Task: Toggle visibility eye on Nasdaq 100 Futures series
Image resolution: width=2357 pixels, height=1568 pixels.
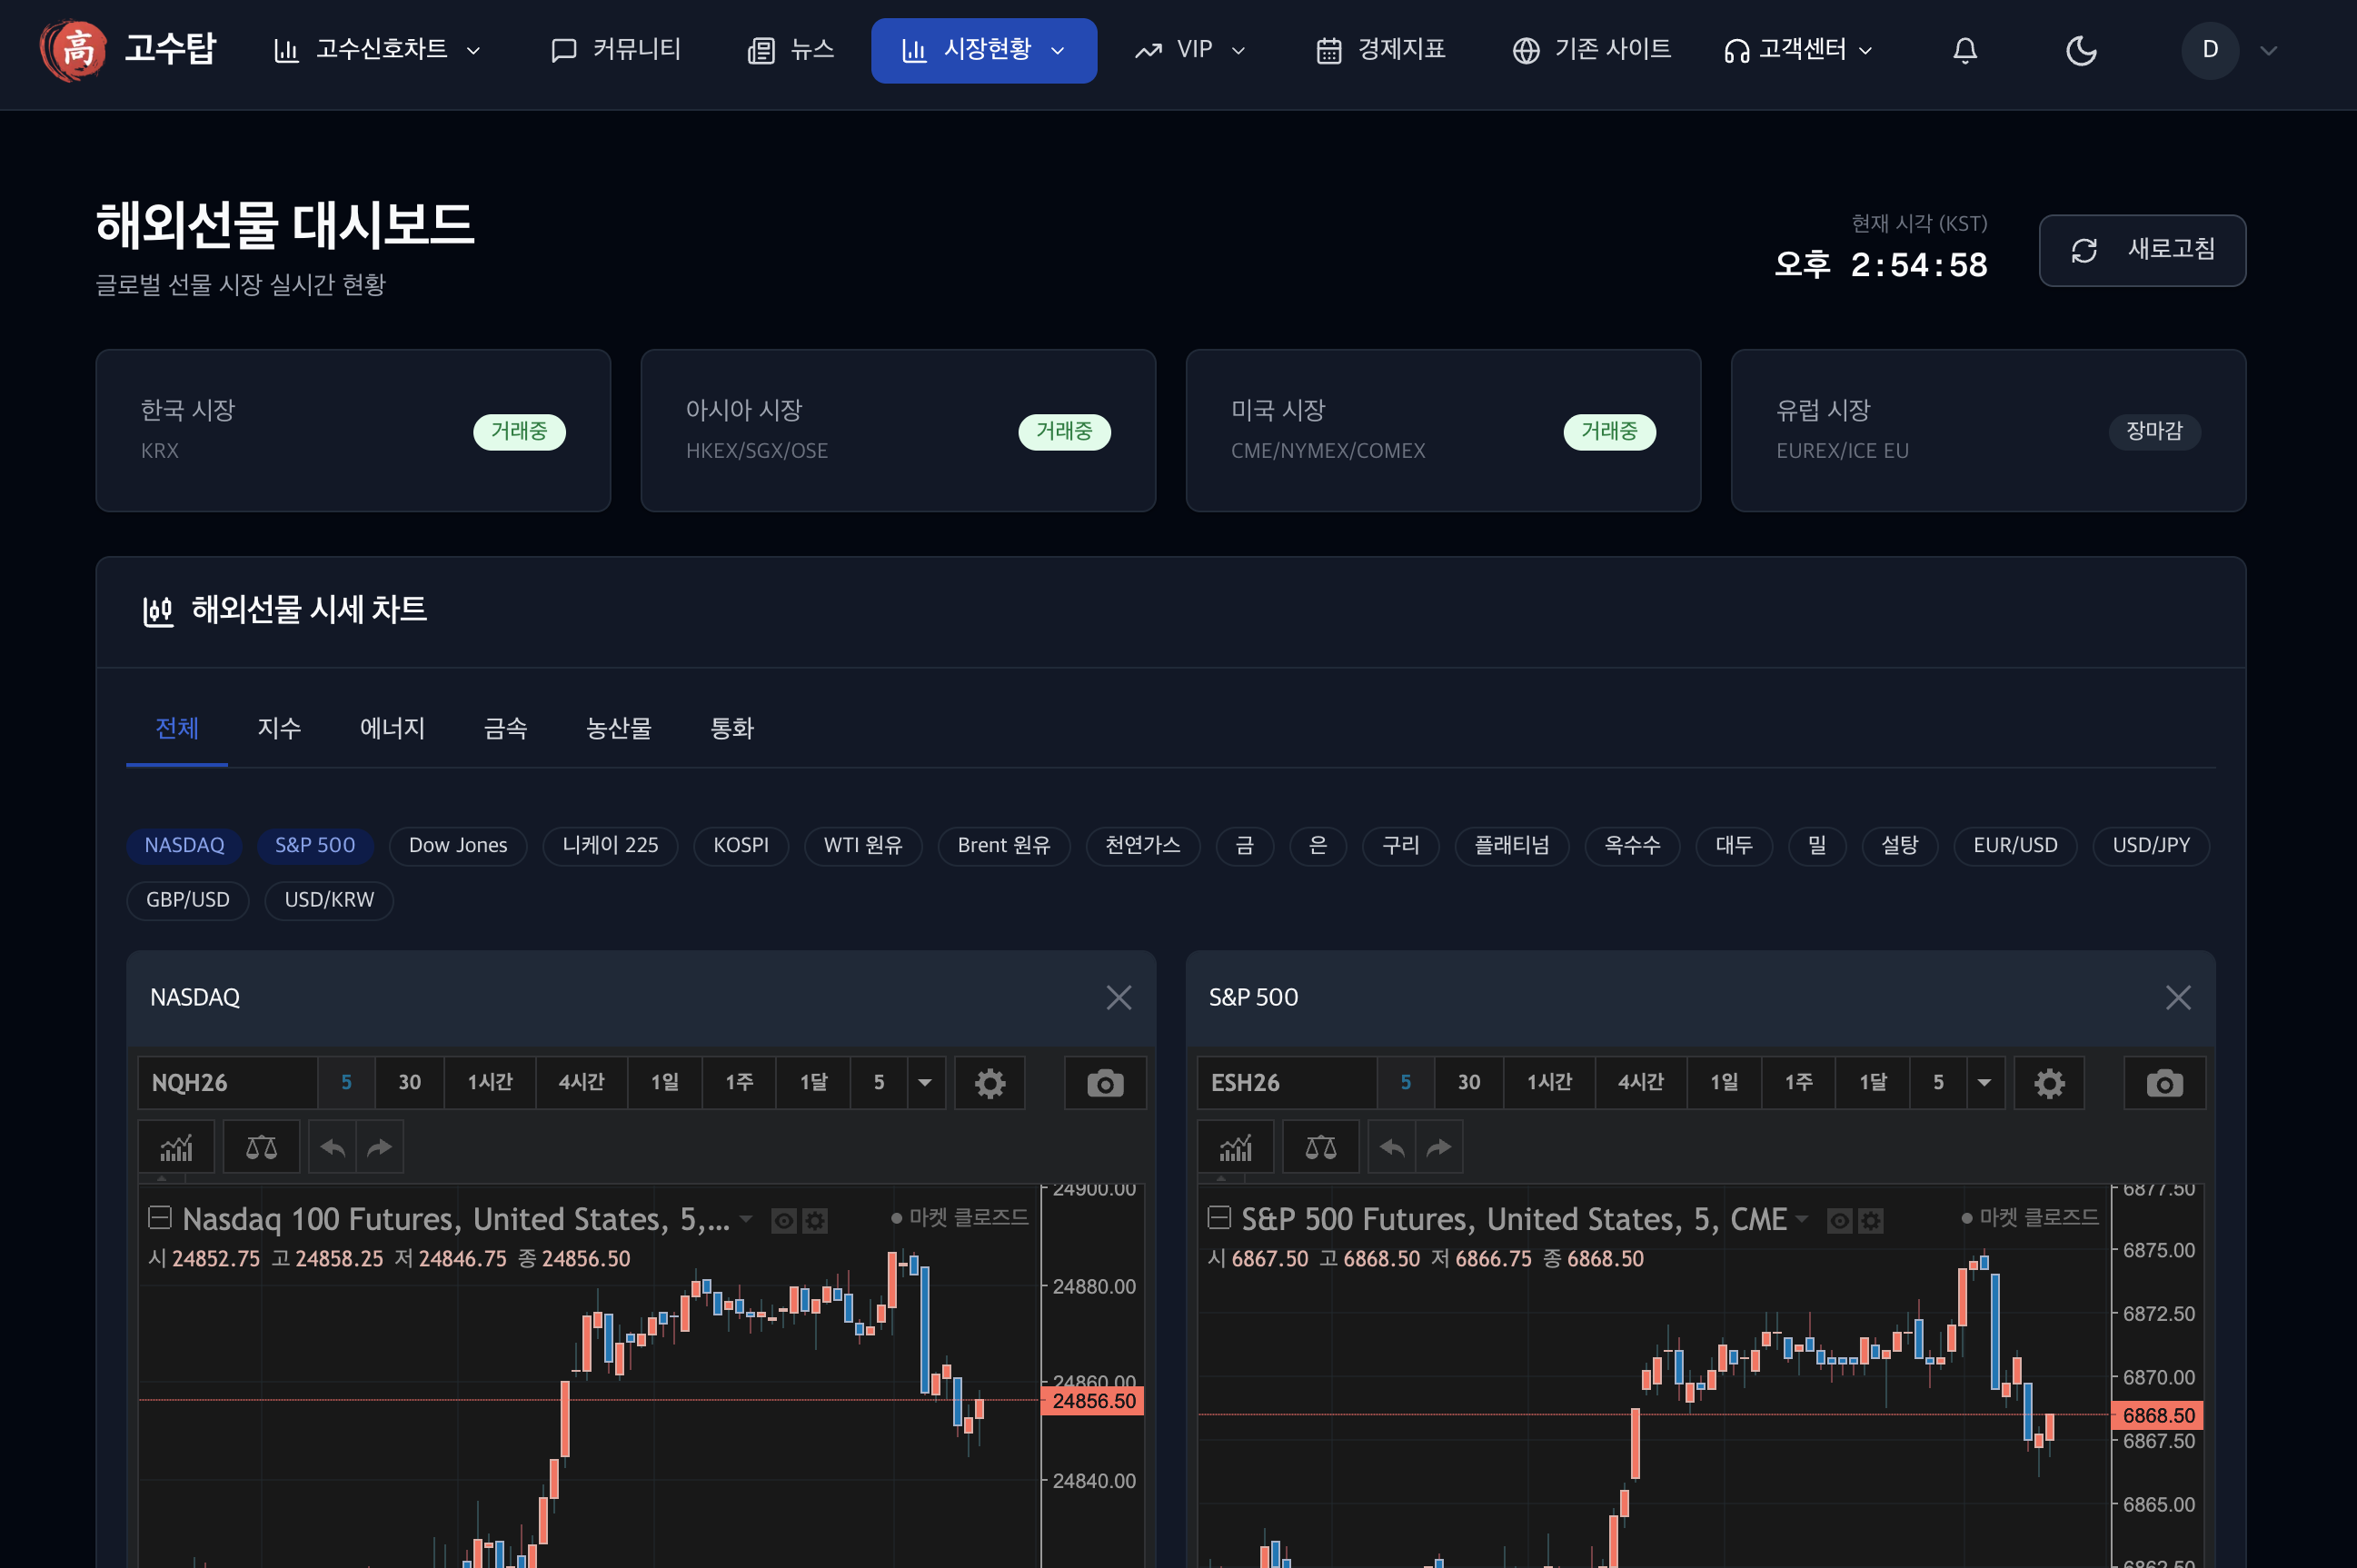Action: pos(783,1220)
